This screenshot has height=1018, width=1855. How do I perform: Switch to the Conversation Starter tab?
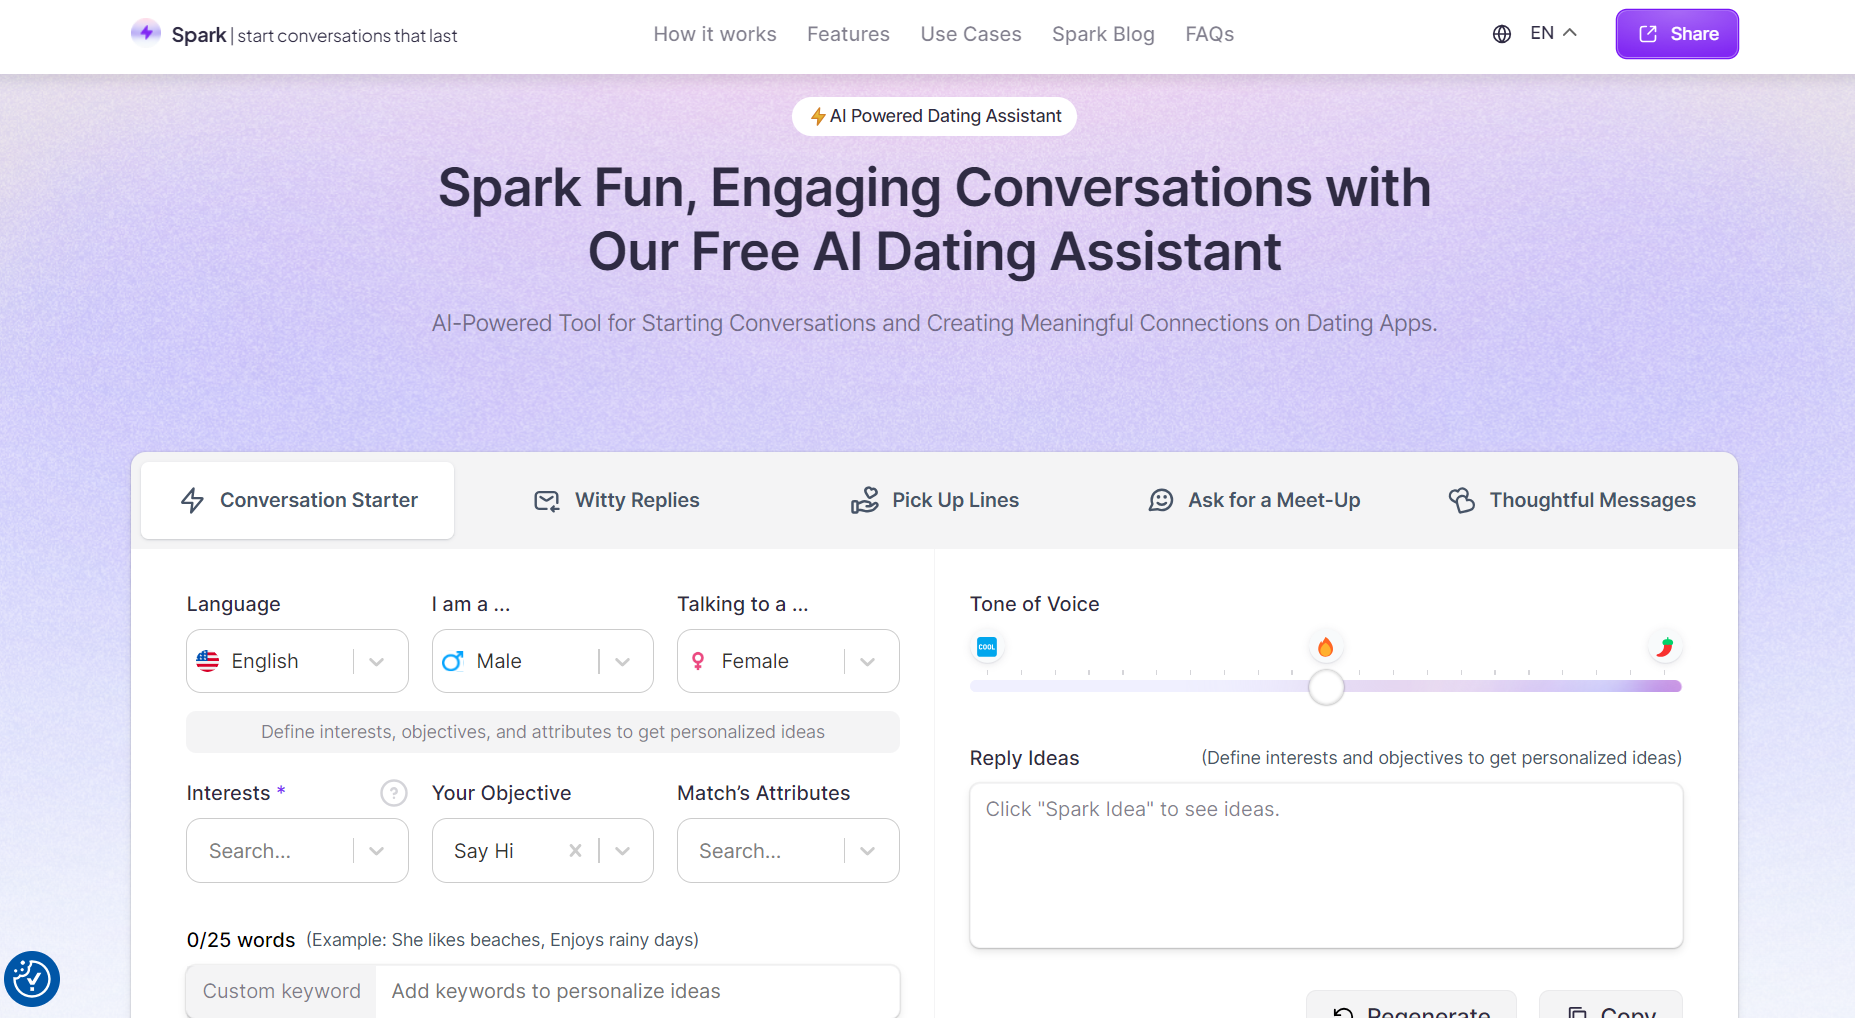point(298,500)
